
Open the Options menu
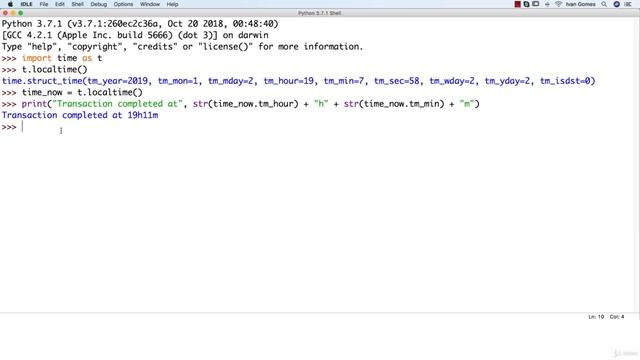[x=123, y=4]
